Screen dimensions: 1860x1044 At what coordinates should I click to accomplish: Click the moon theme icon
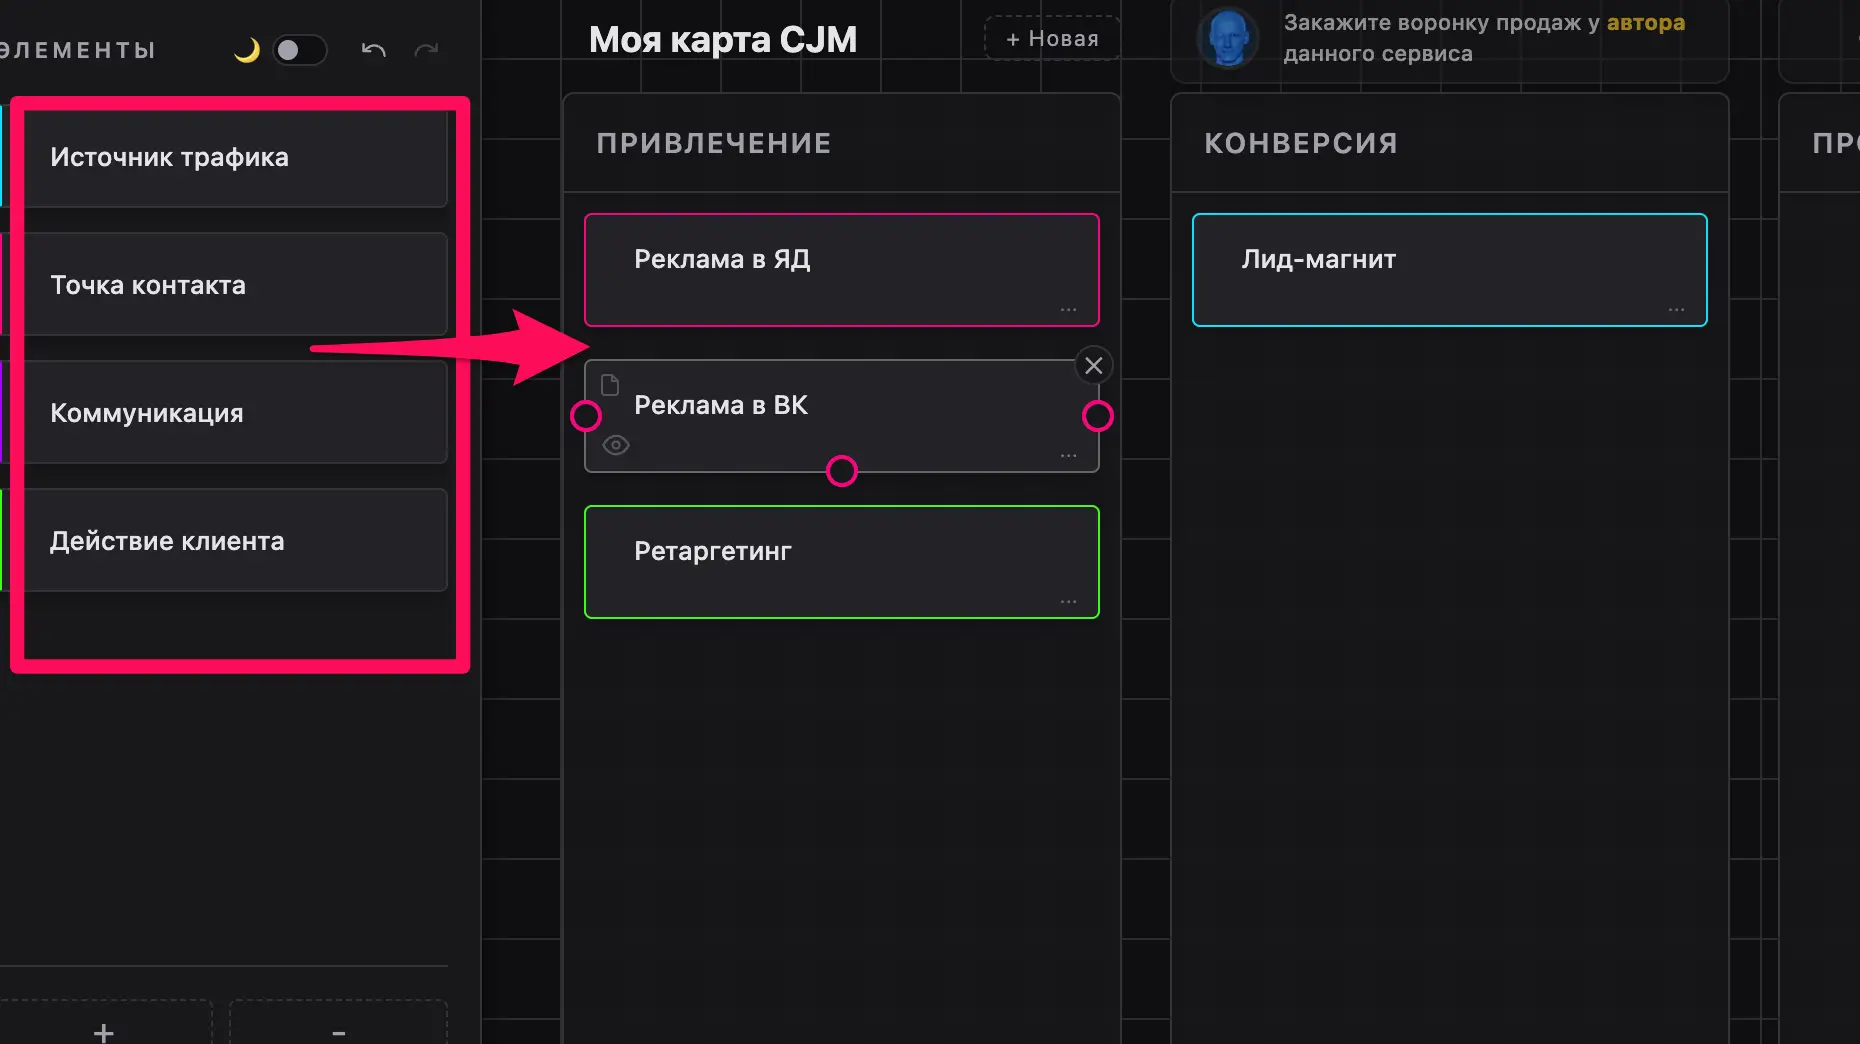246,50
